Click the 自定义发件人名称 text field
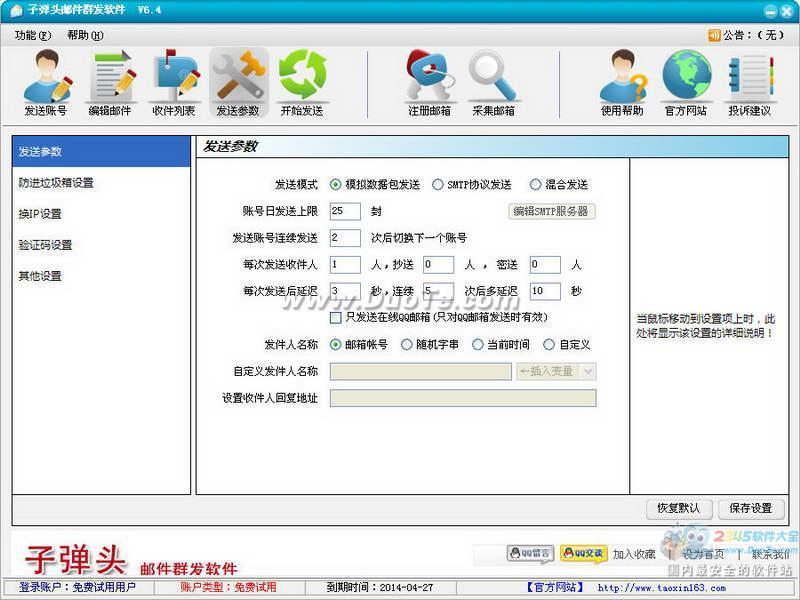The image size is (800, 600). coord(420,371)
